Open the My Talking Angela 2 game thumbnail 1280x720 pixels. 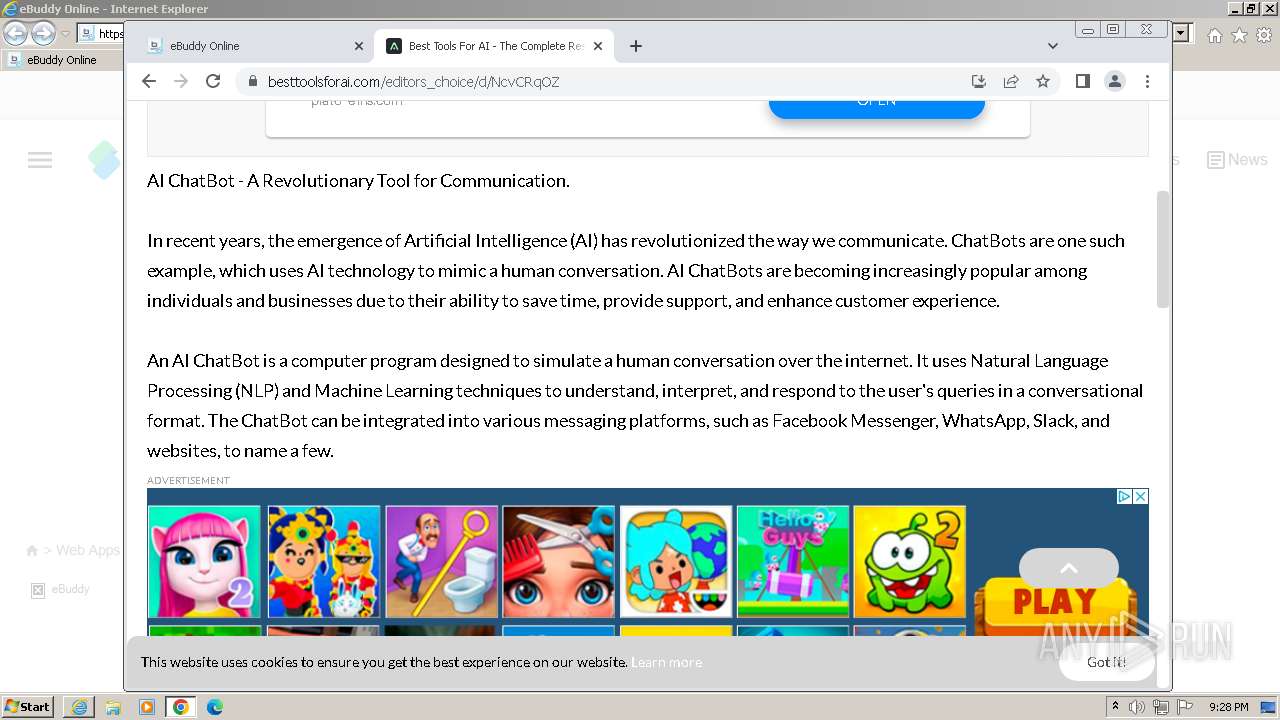(204, 561)
